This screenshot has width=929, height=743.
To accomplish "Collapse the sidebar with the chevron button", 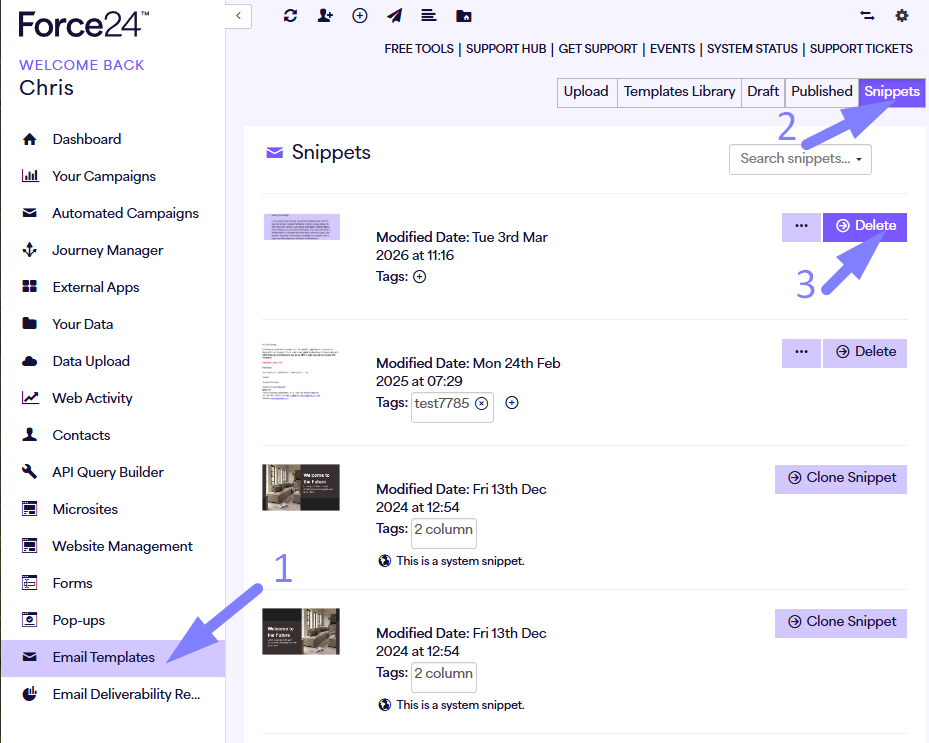I will pyautogui.click(x=238, y=16).
